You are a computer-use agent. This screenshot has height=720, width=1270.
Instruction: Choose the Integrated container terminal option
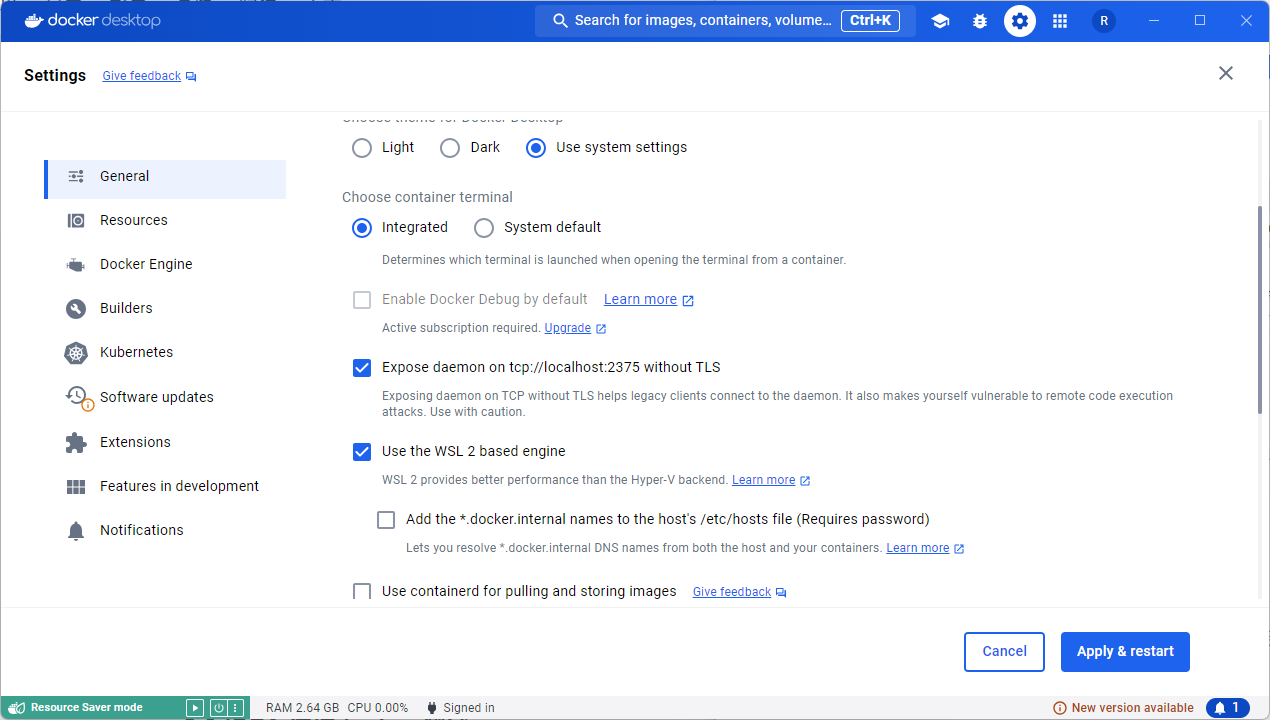[x=362, y=228]
